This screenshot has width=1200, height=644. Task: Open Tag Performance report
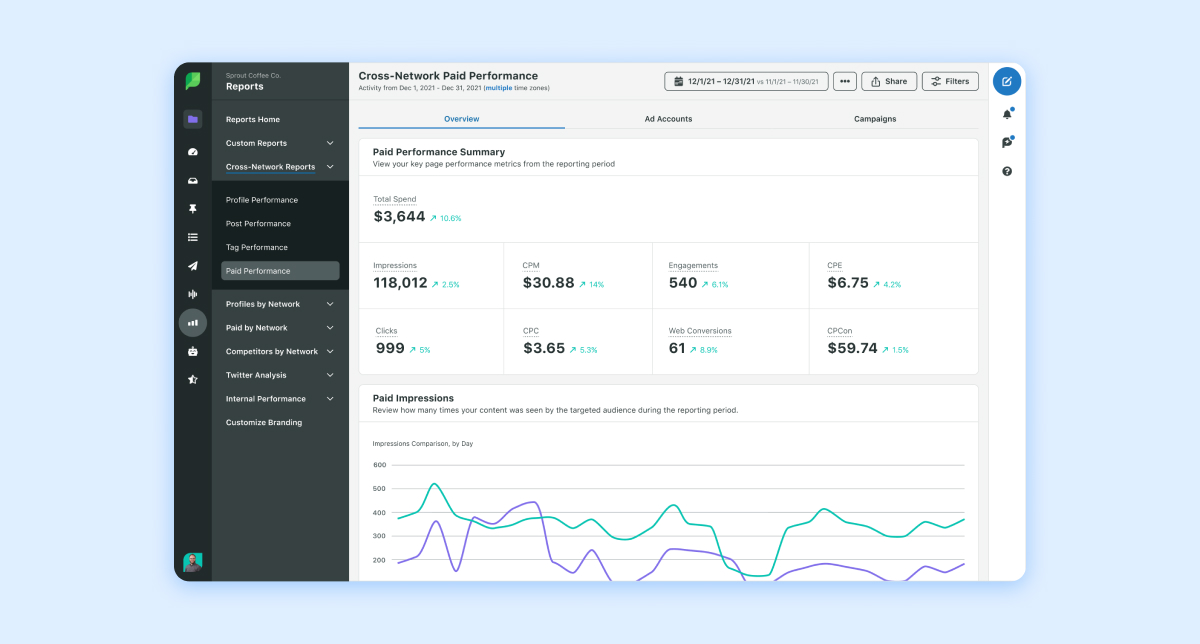point(257,247)
